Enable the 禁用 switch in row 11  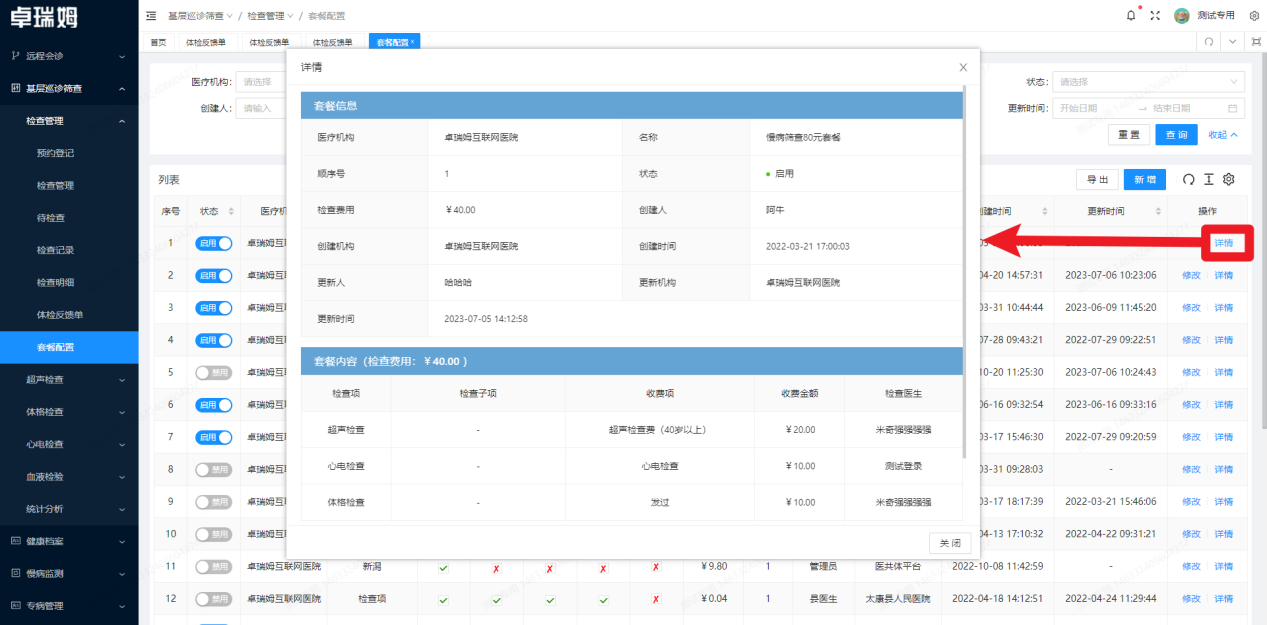pos(214,566)
